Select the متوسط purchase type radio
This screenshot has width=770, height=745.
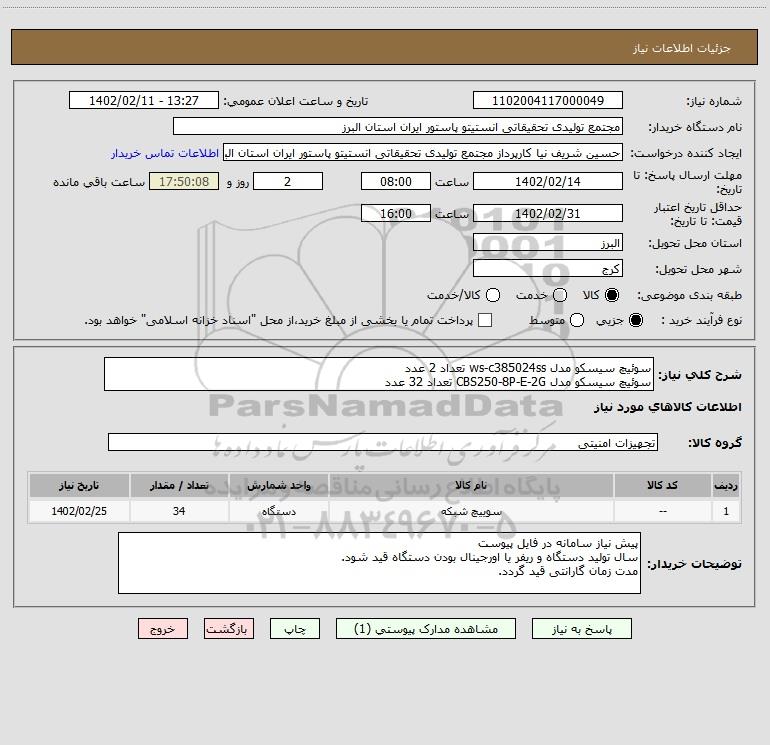click(x=577, y=320)
